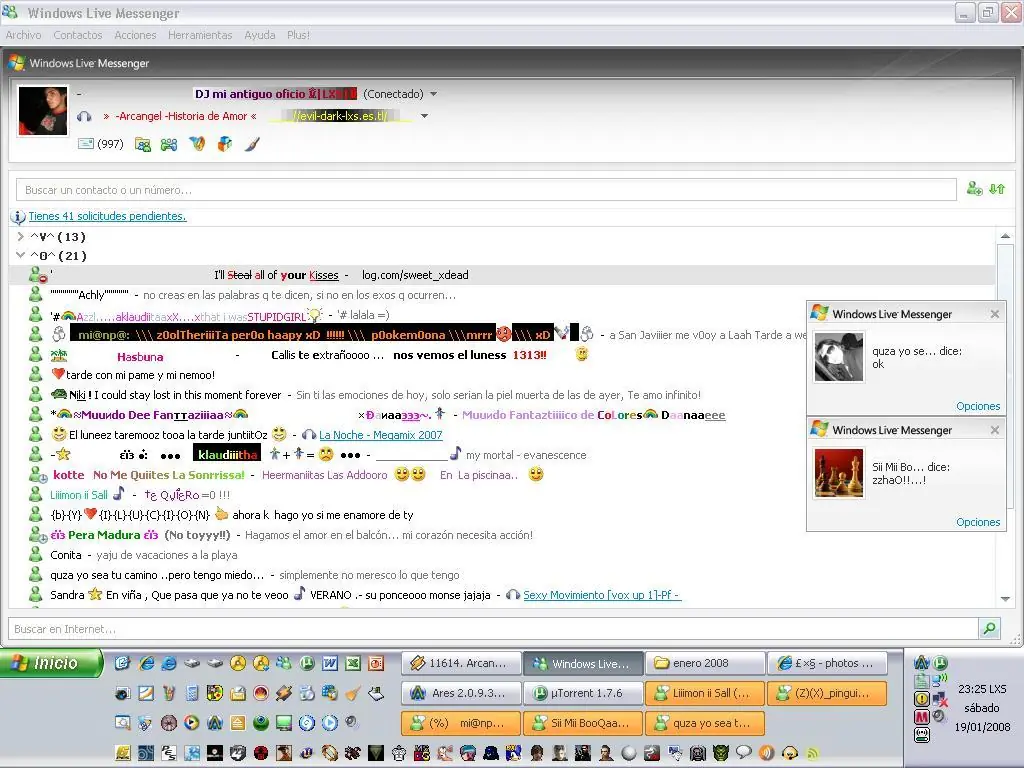Image resolution: width=1024 pixels, height=768 pixels.
Task: Open La Noche - Megamix 2007 link
Action: click(x=381, y=435)
